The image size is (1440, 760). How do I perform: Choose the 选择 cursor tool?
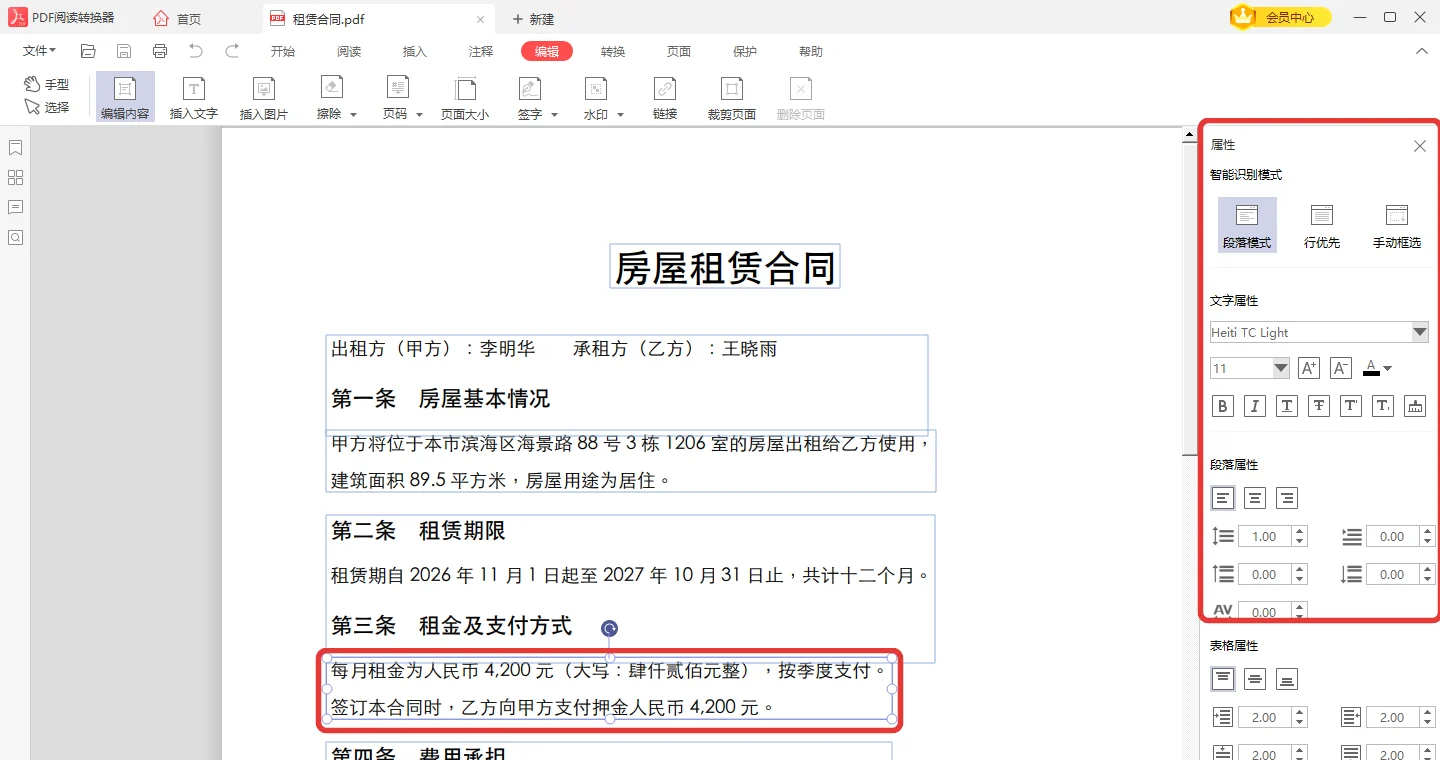coord(47,107)
